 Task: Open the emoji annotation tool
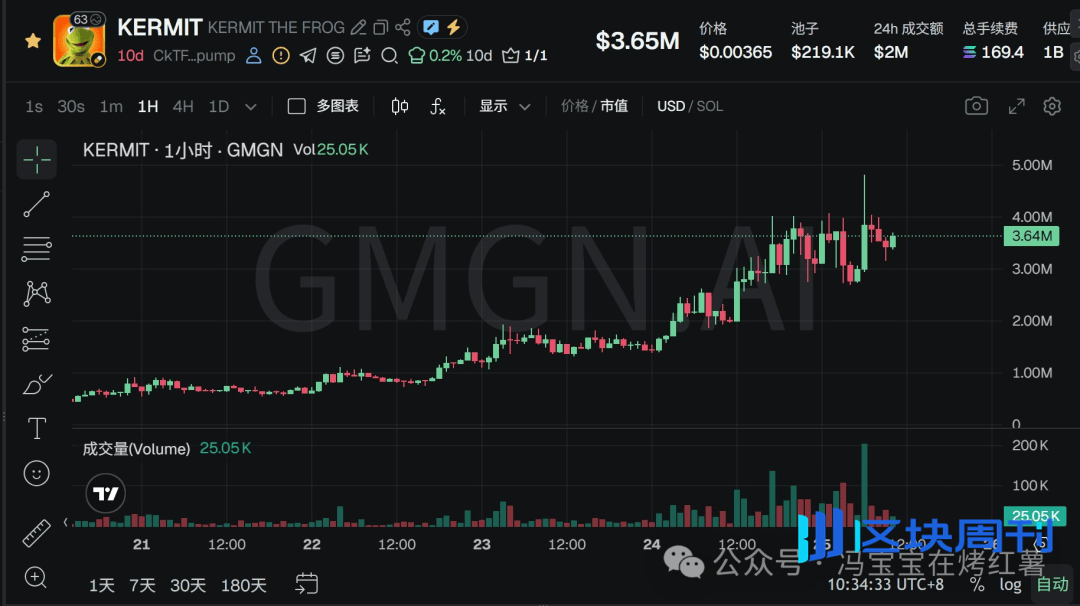click(x=37, y=473)
